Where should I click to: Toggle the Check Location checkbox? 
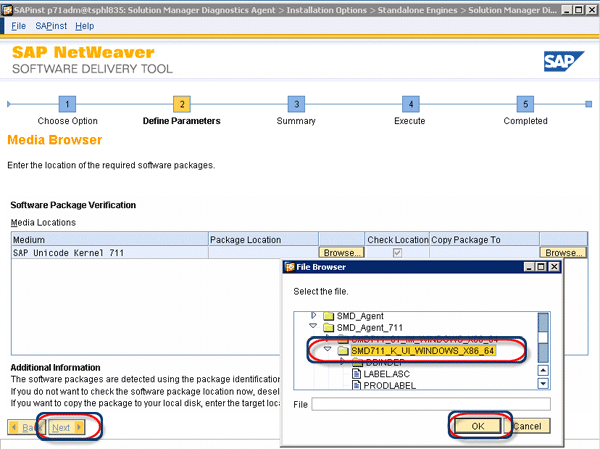tap(397, 253)
